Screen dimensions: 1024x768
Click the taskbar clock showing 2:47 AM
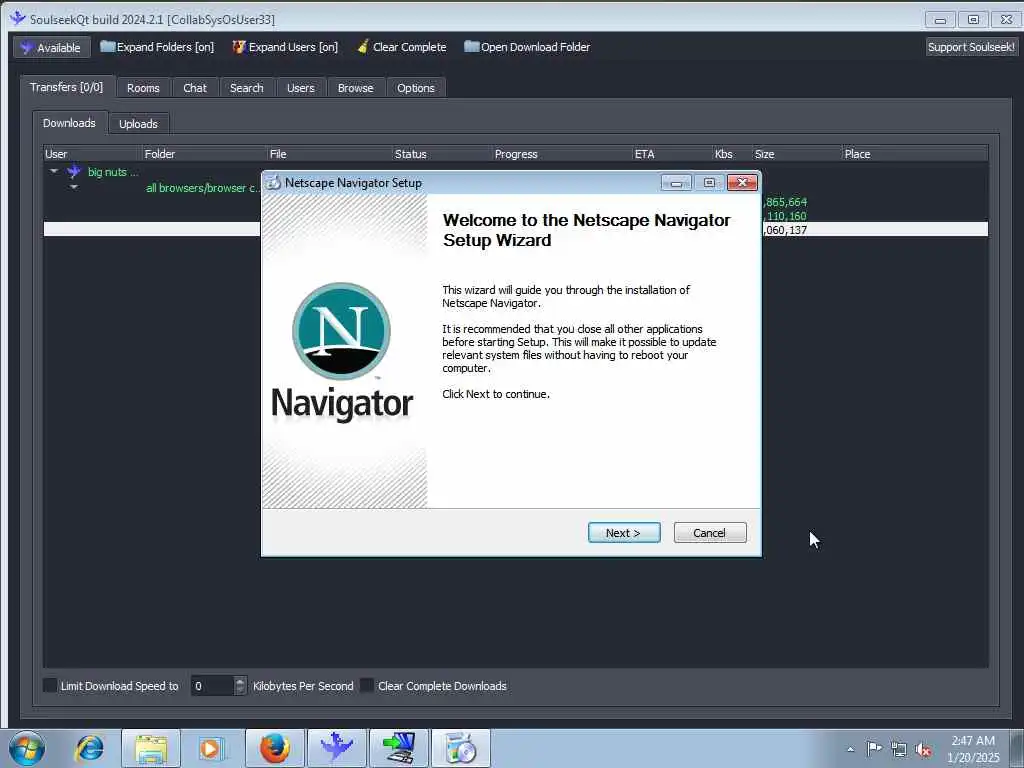[973, 748]
